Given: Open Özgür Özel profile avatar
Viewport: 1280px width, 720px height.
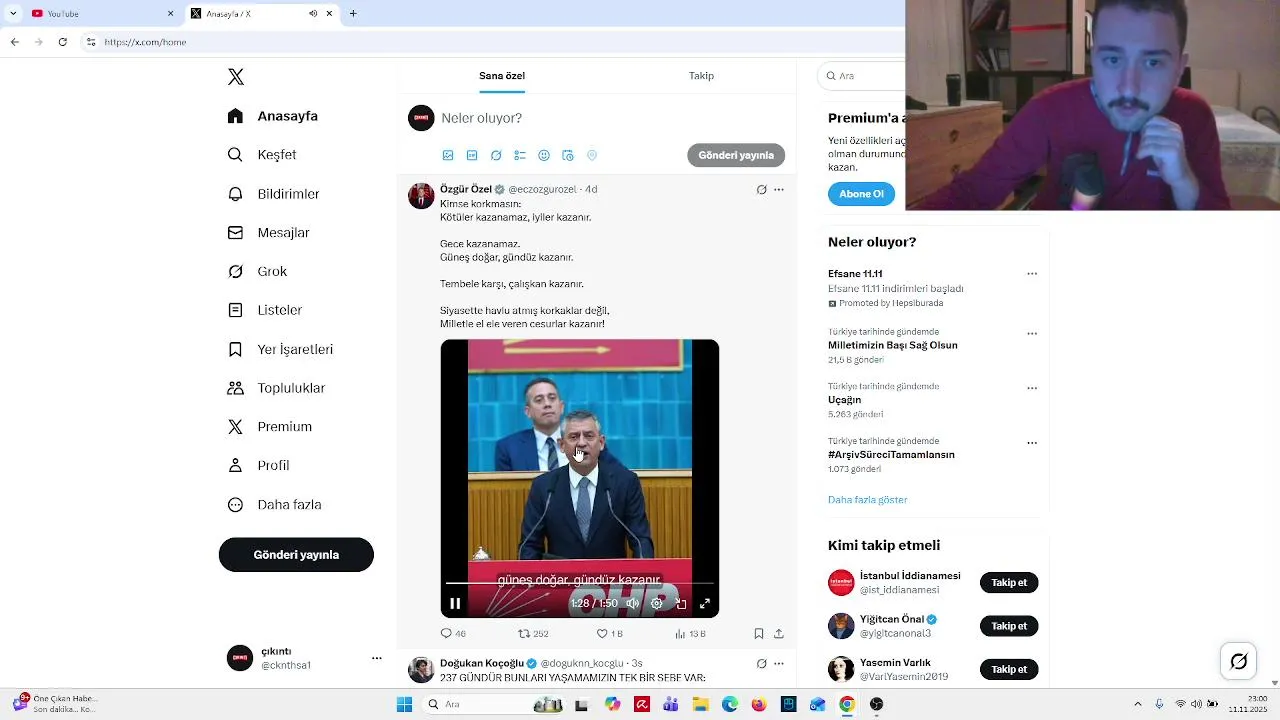Looking at the screenshot, I should point(421,195).
